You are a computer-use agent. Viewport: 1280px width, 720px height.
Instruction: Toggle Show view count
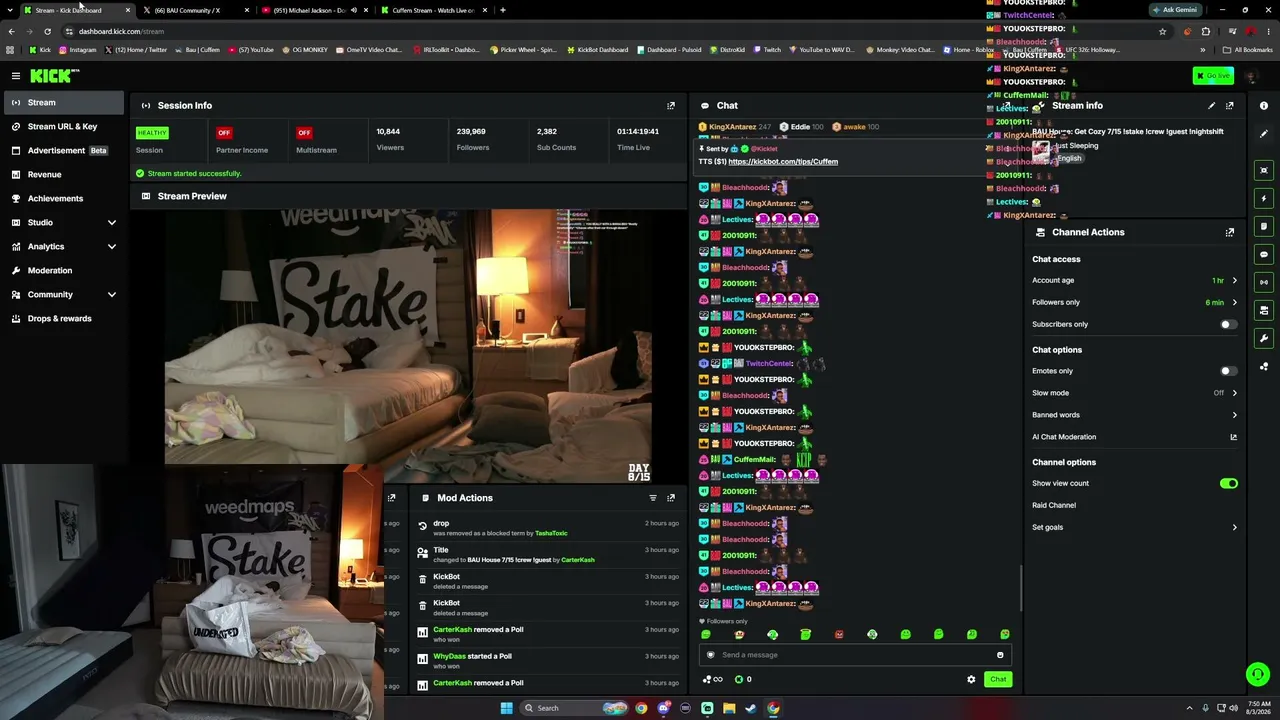pyautogui.click(x=1228, y=483)
